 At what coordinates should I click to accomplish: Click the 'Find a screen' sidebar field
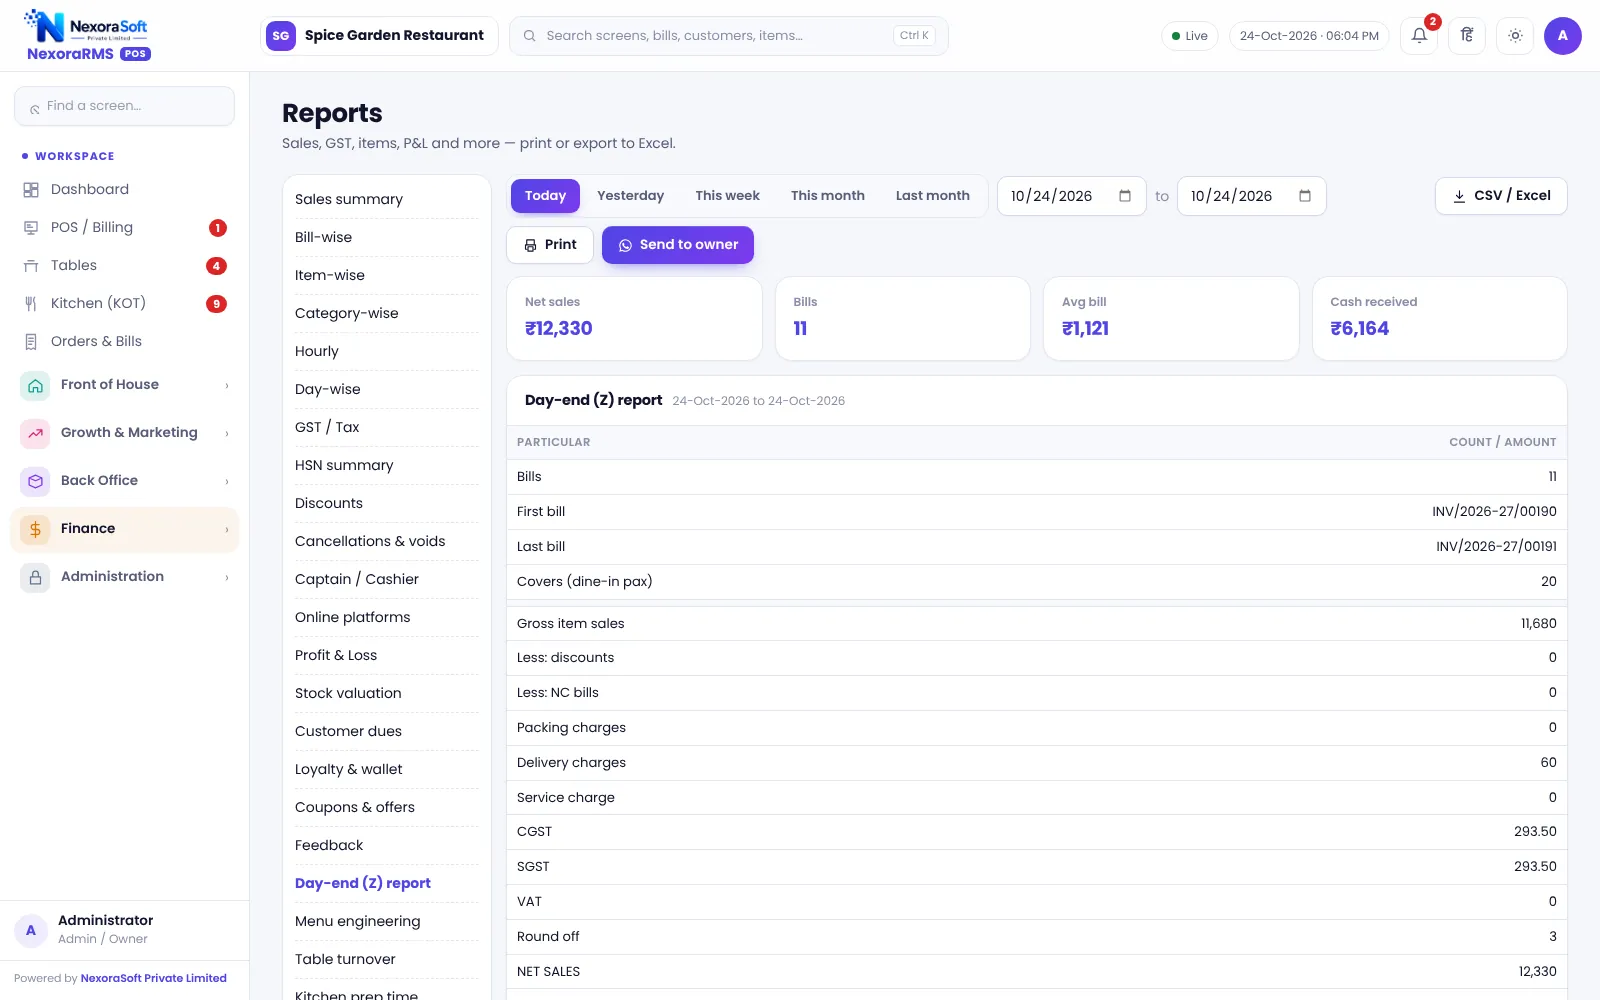pyautogui.click(x=124, y=106)
